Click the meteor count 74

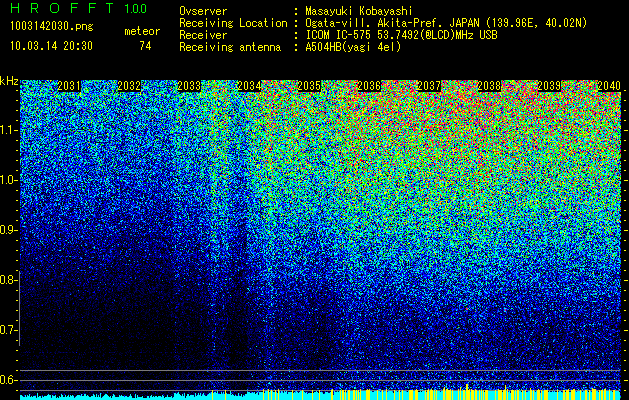point(145,46)
